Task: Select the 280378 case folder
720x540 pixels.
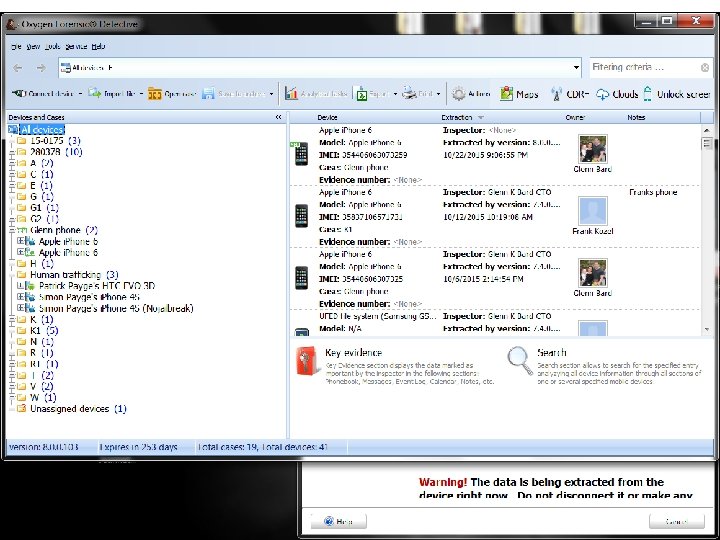Action: pos(56,152)
